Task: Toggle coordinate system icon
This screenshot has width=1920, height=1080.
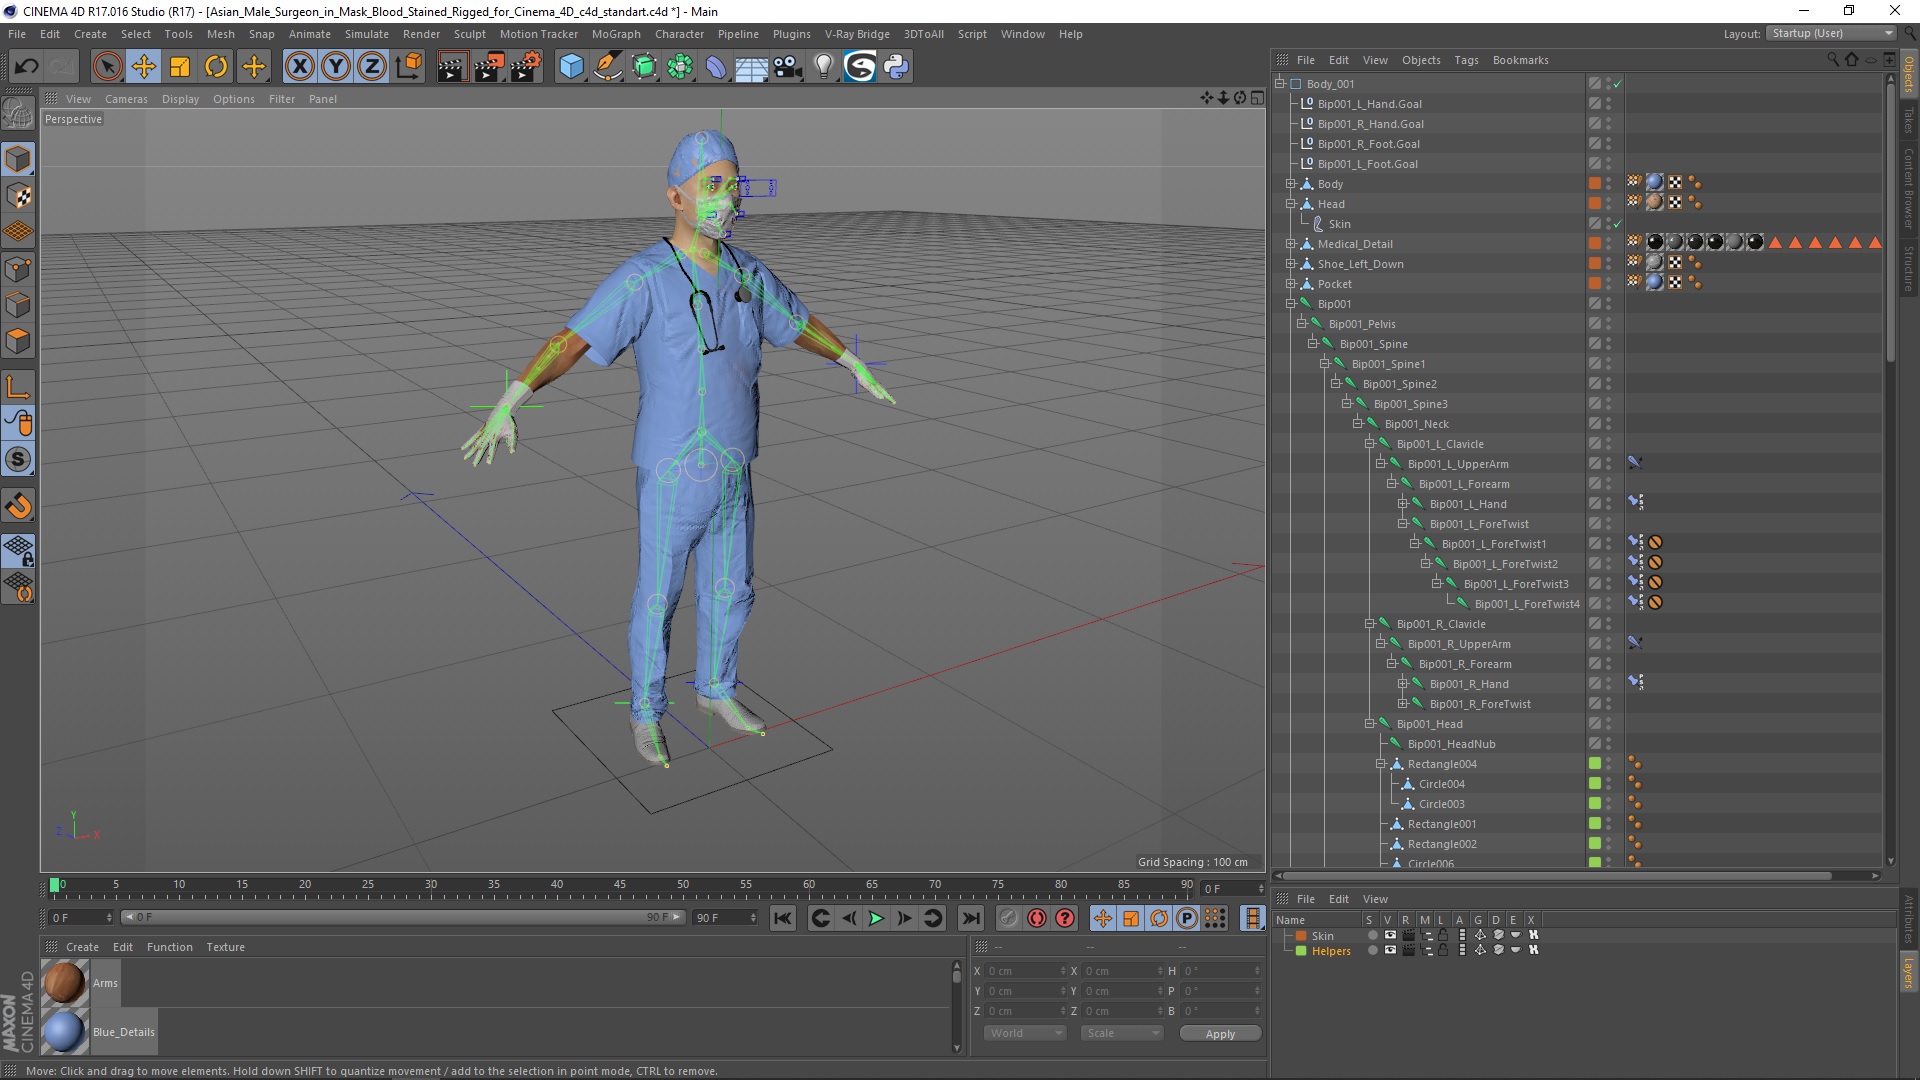Action: tap(408, 67)
